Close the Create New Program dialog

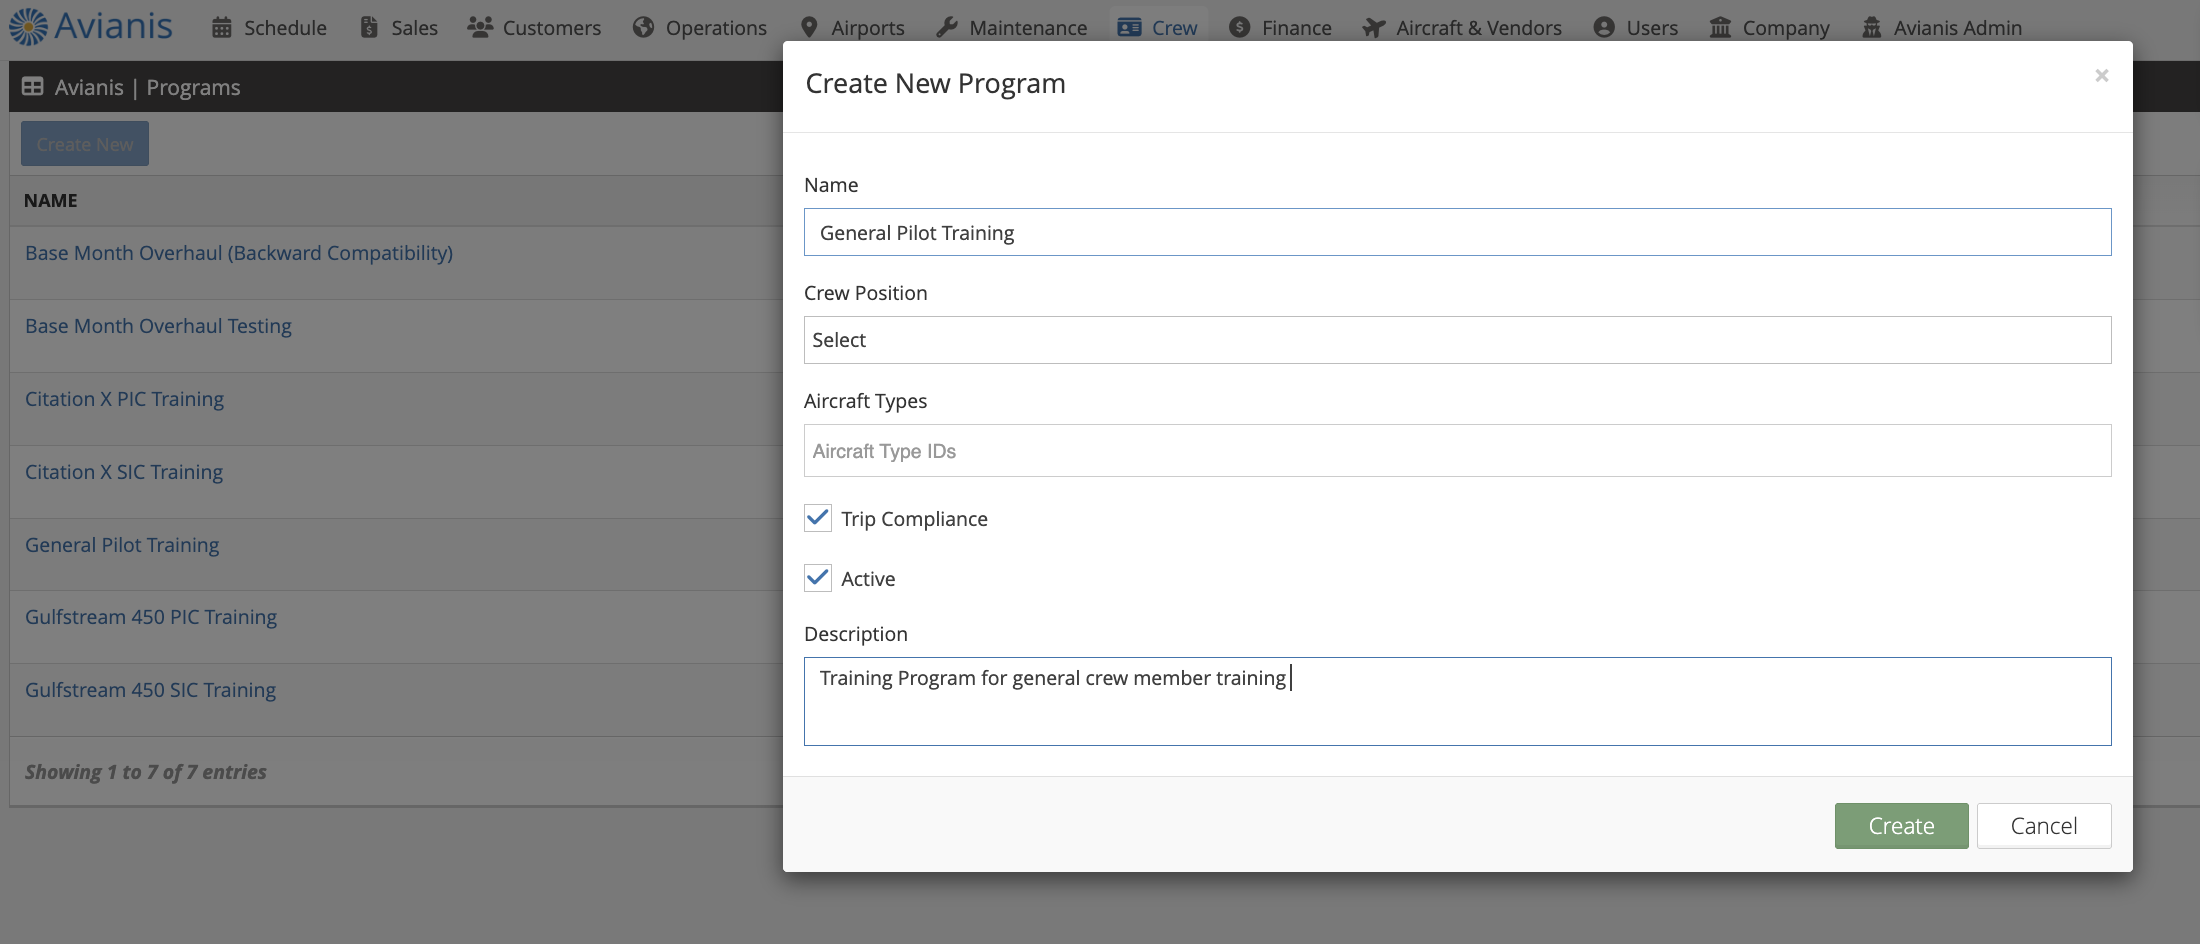pyautogui.click(x=2101, y=76)
